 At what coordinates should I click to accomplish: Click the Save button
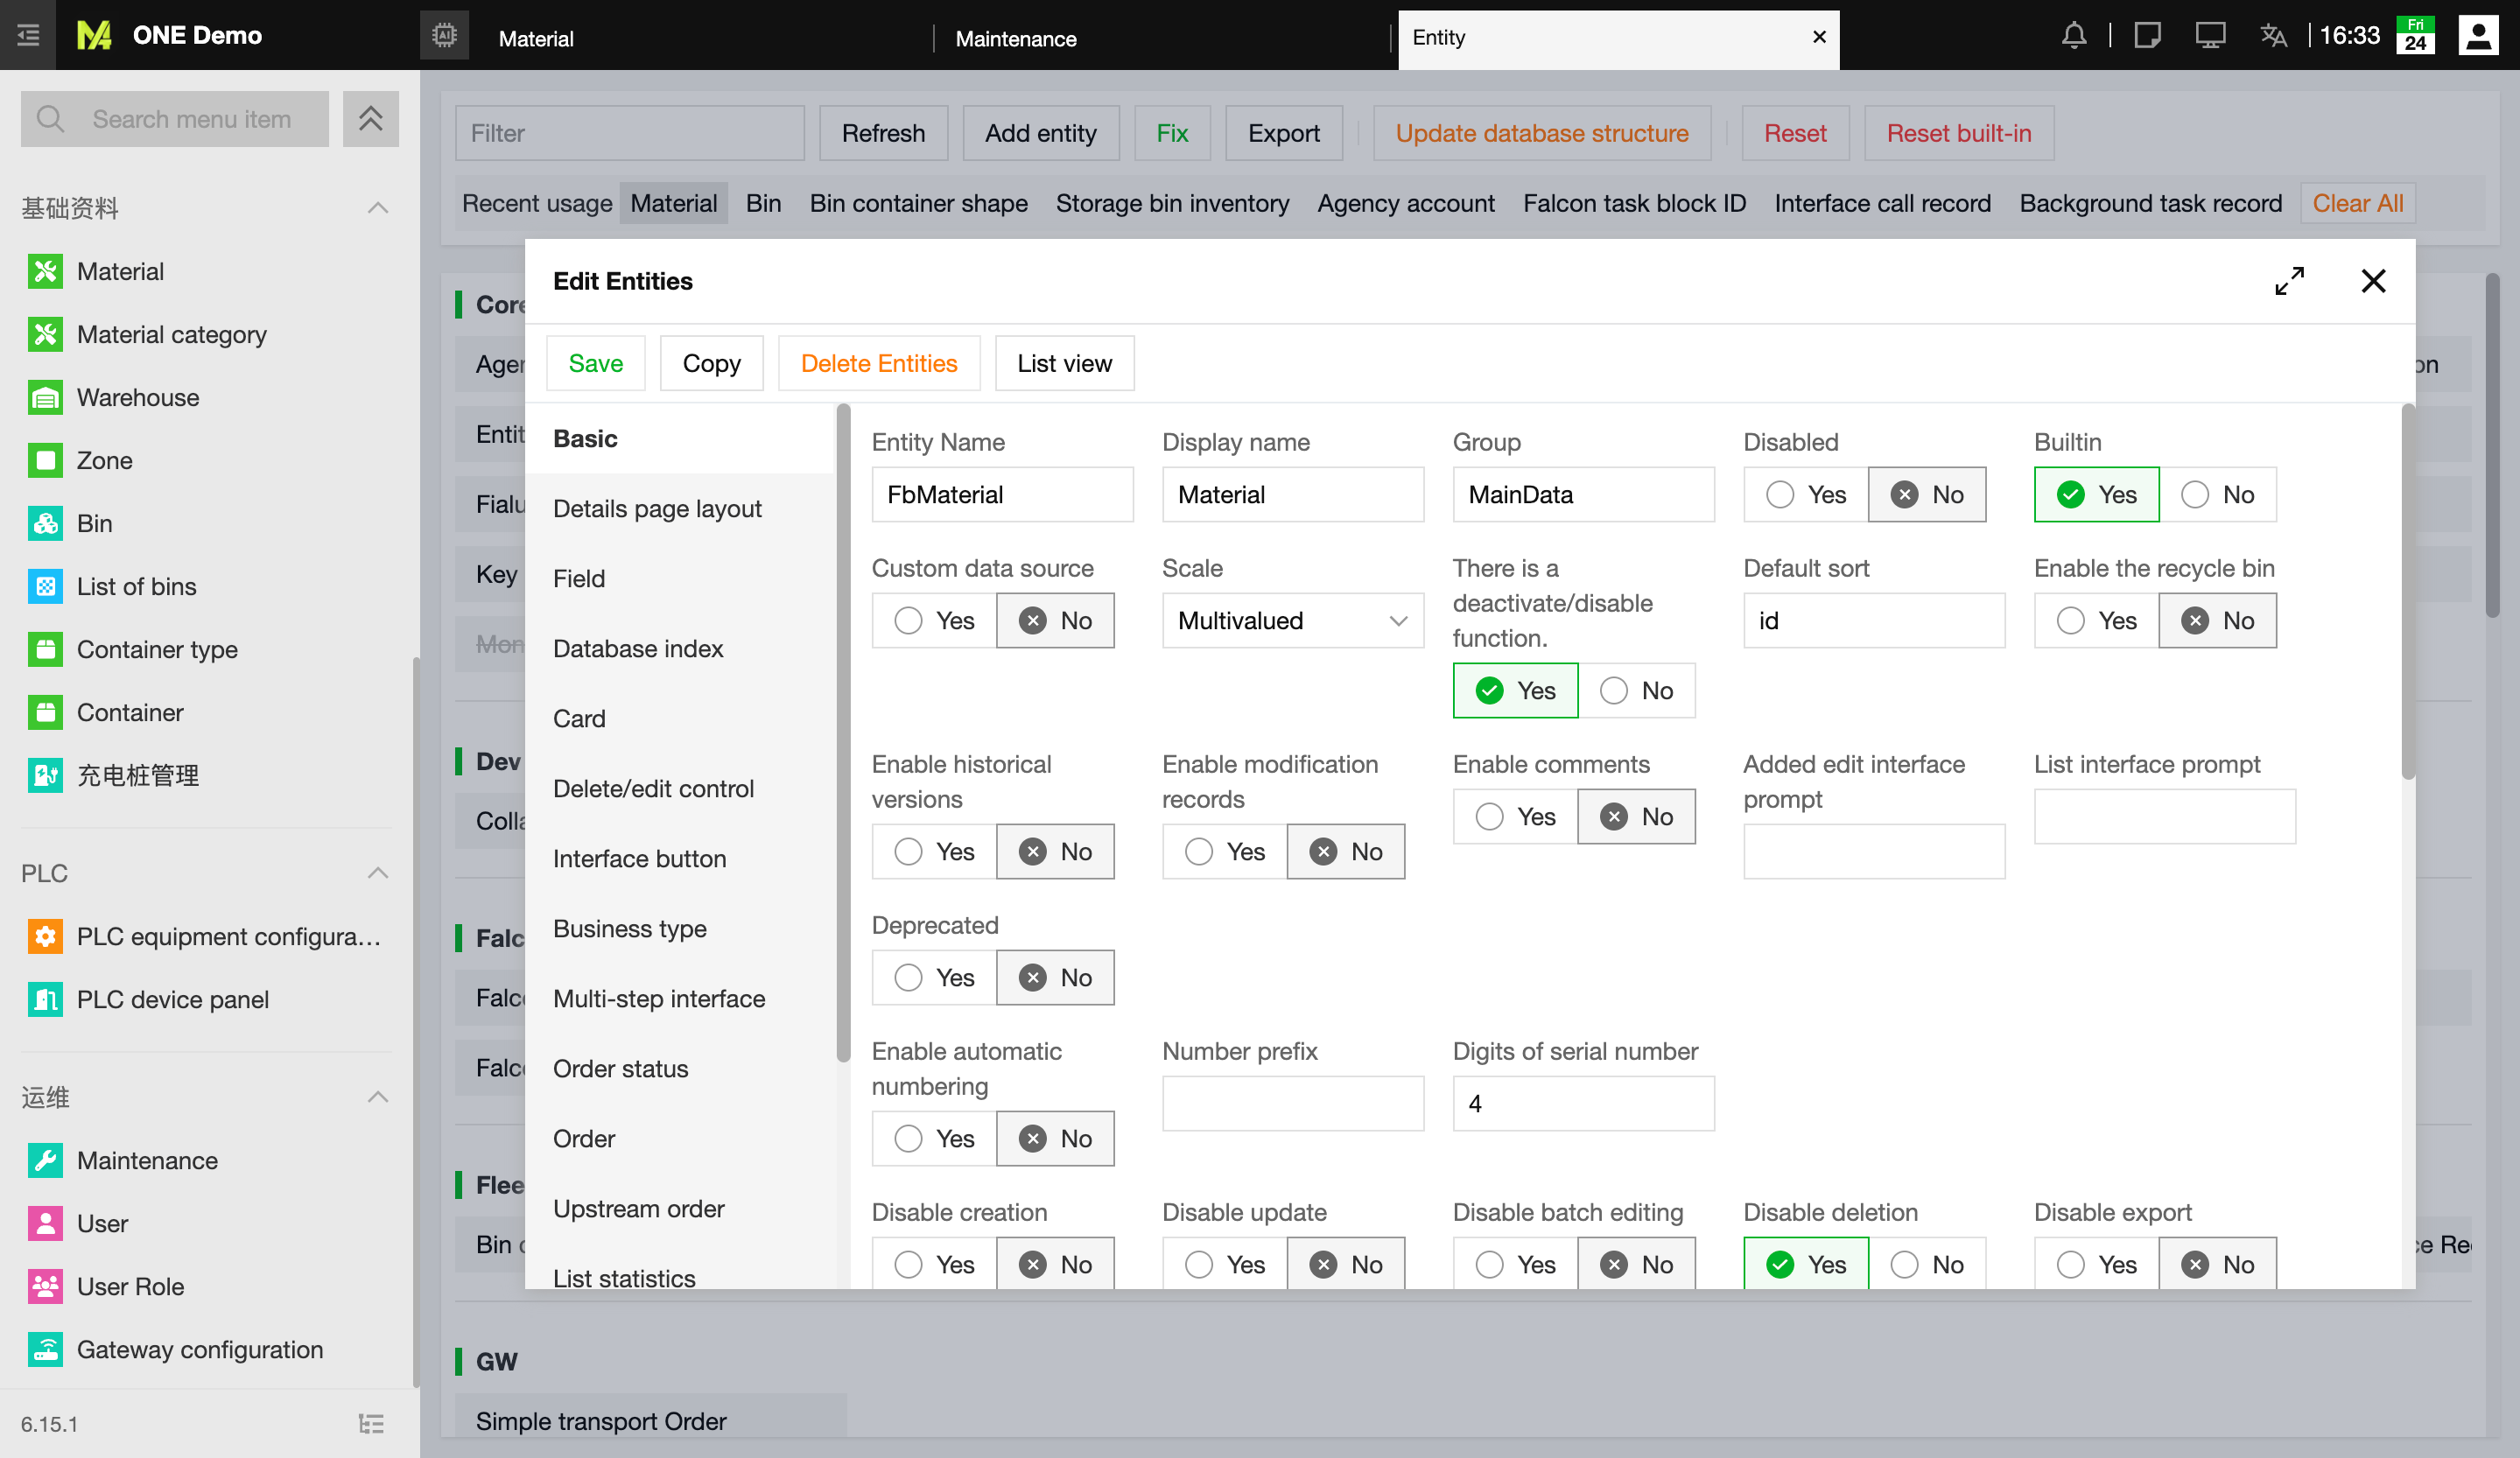tap(595, 363)
